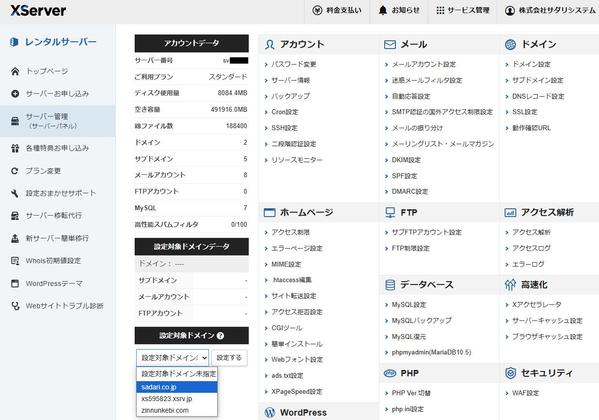The width and height of the screenshot is (599, 420).
Task: Click the plus icon for サーバーお申し込み
Action: point(15,94)
